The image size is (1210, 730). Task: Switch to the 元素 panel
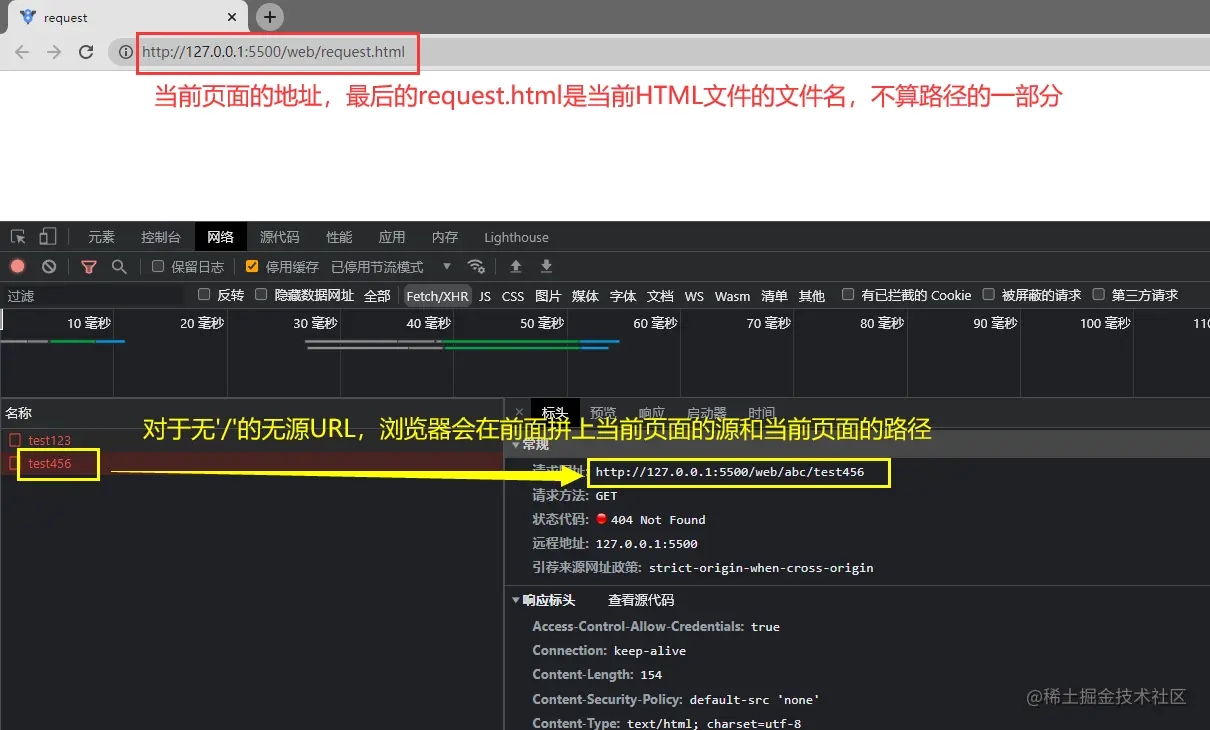101,237
